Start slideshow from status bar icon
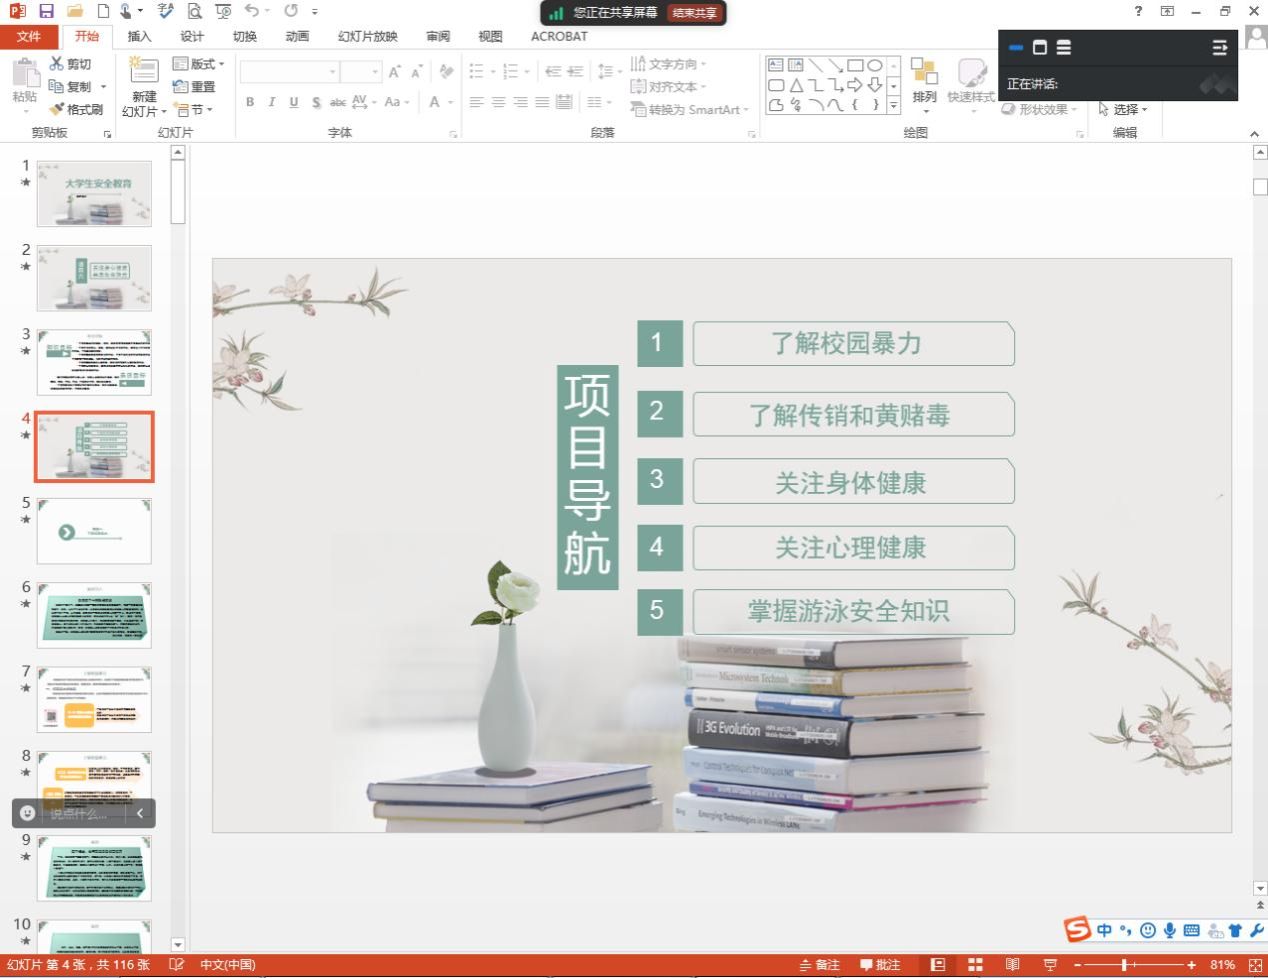Image resolution: width=1268 pixels, height=978 pixels. pyautogui.click(x=1050, y=965)
